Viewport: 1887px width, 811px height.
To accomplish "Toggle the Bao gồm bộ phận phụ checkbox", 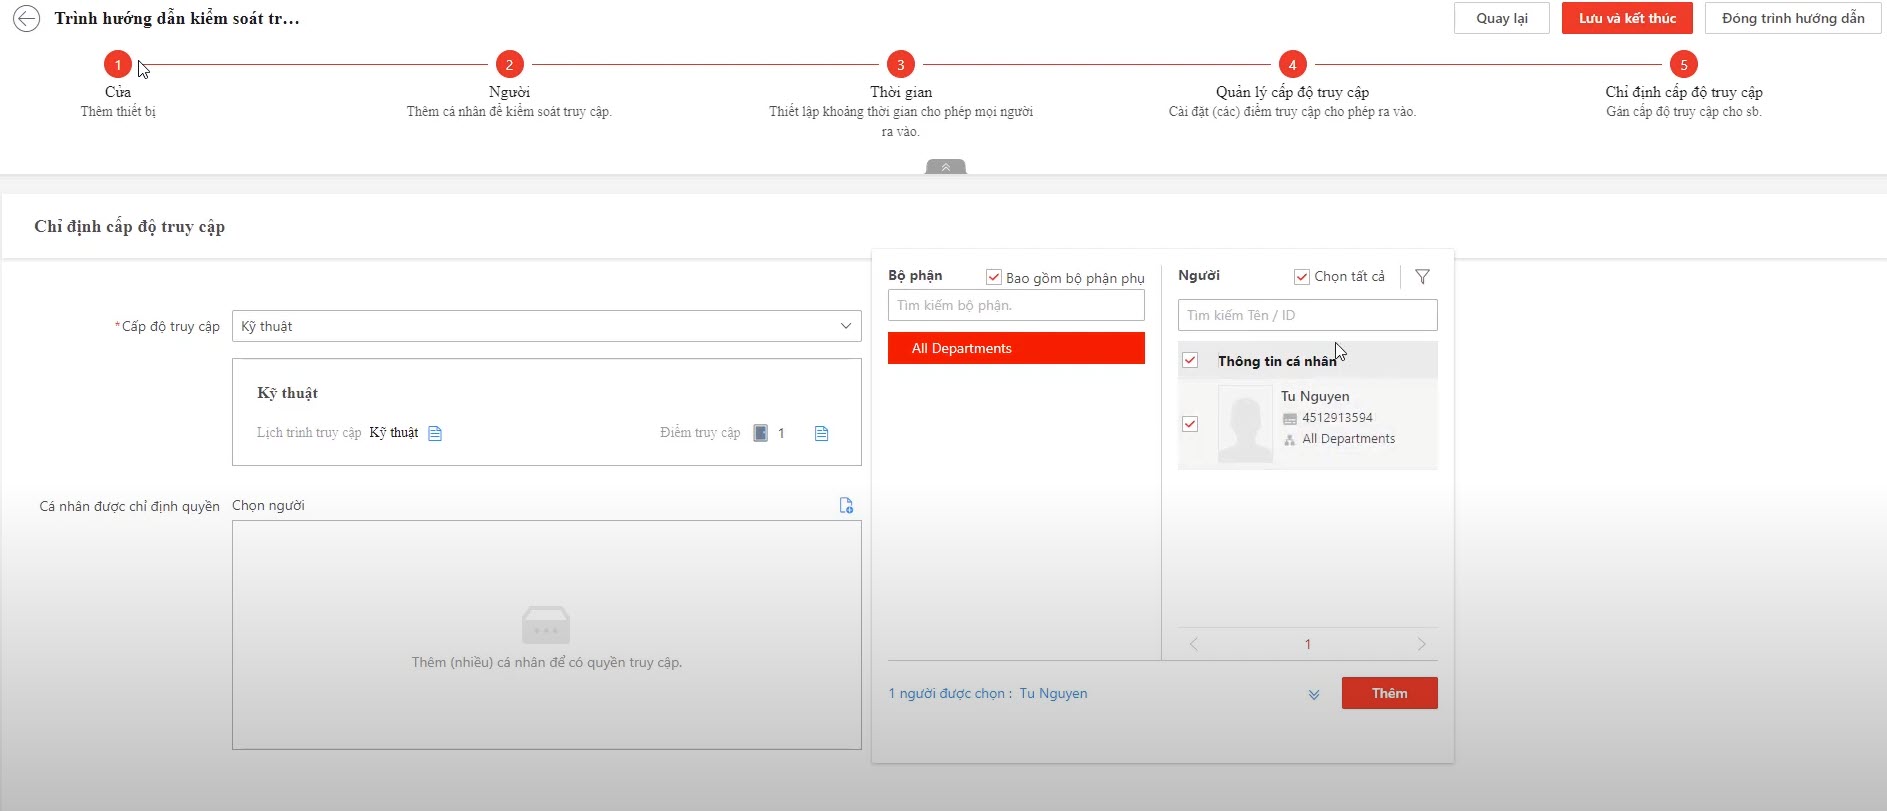I will (x=994, y=277).
